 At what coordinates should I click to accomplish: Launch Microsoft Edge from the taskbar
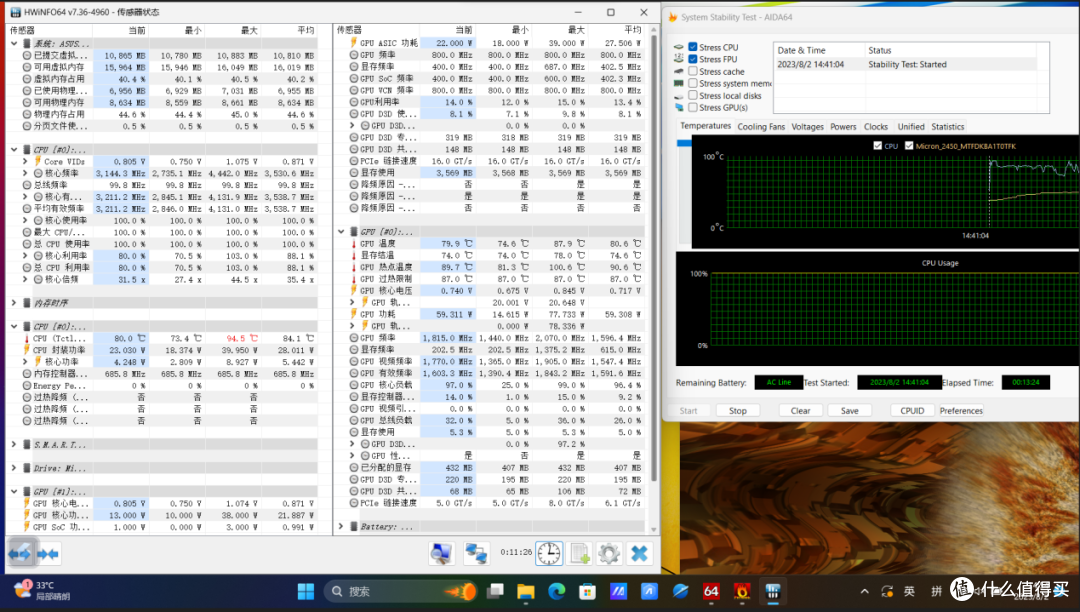tap(557, 591)
